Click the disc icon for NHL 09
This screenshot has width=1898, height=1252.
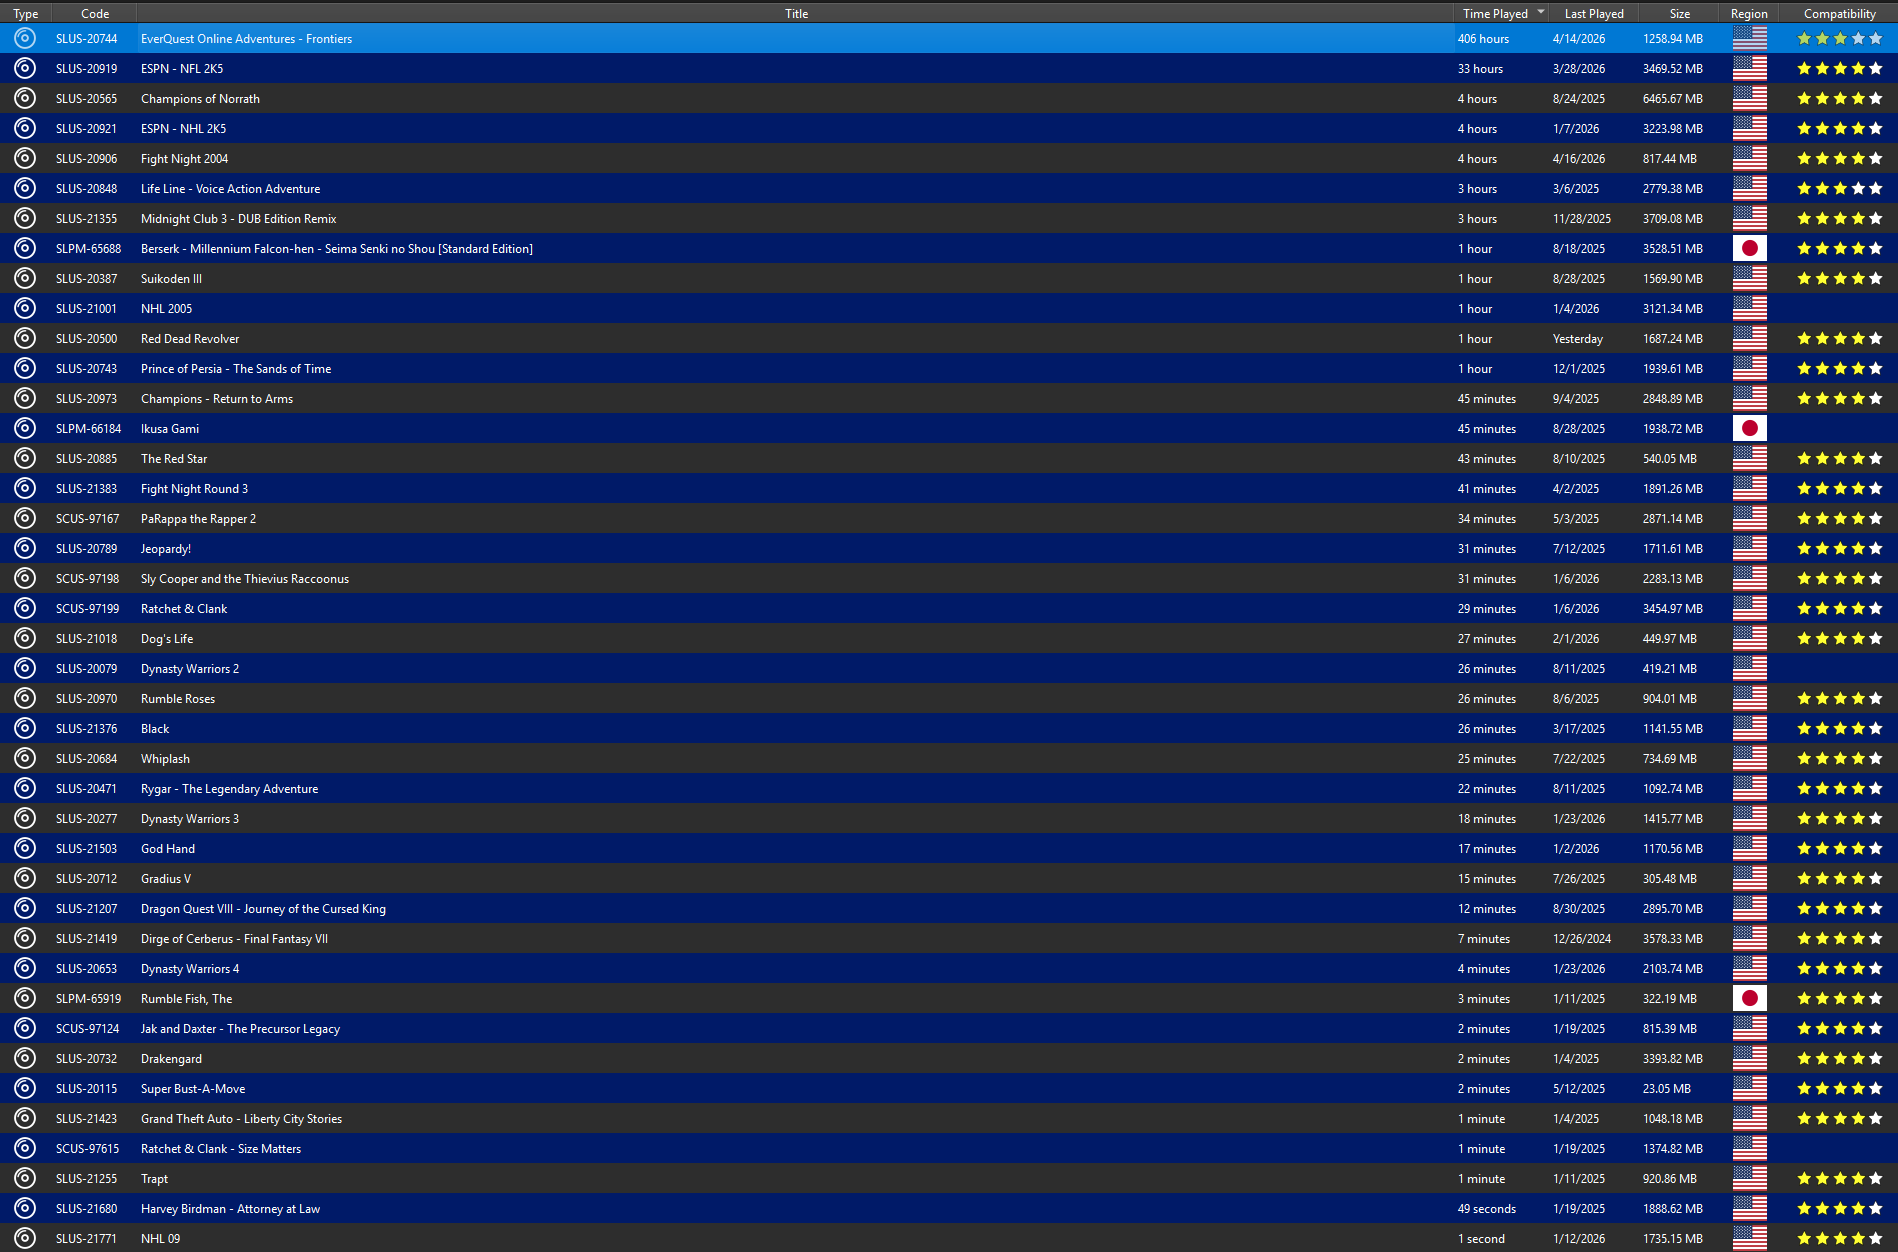coord(25,1238)
